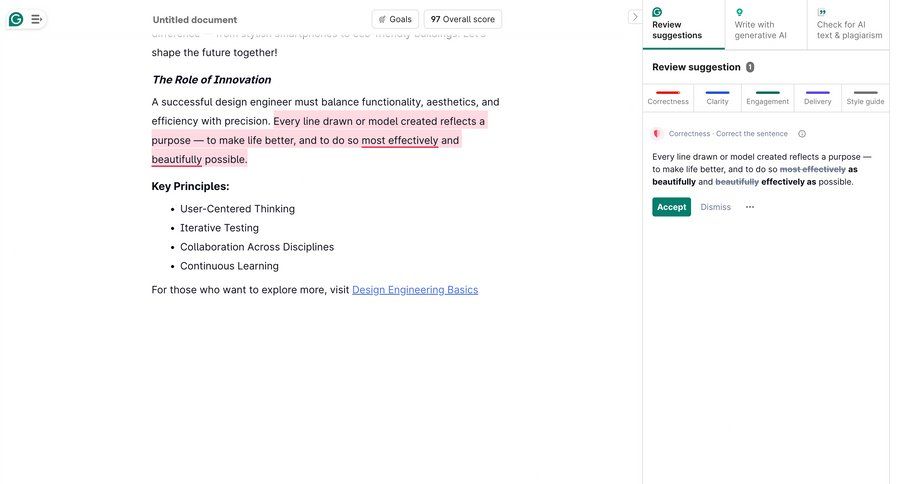Click the info icon beside Correct the sentence
The image size is (900, 484).
click(802, 134)
